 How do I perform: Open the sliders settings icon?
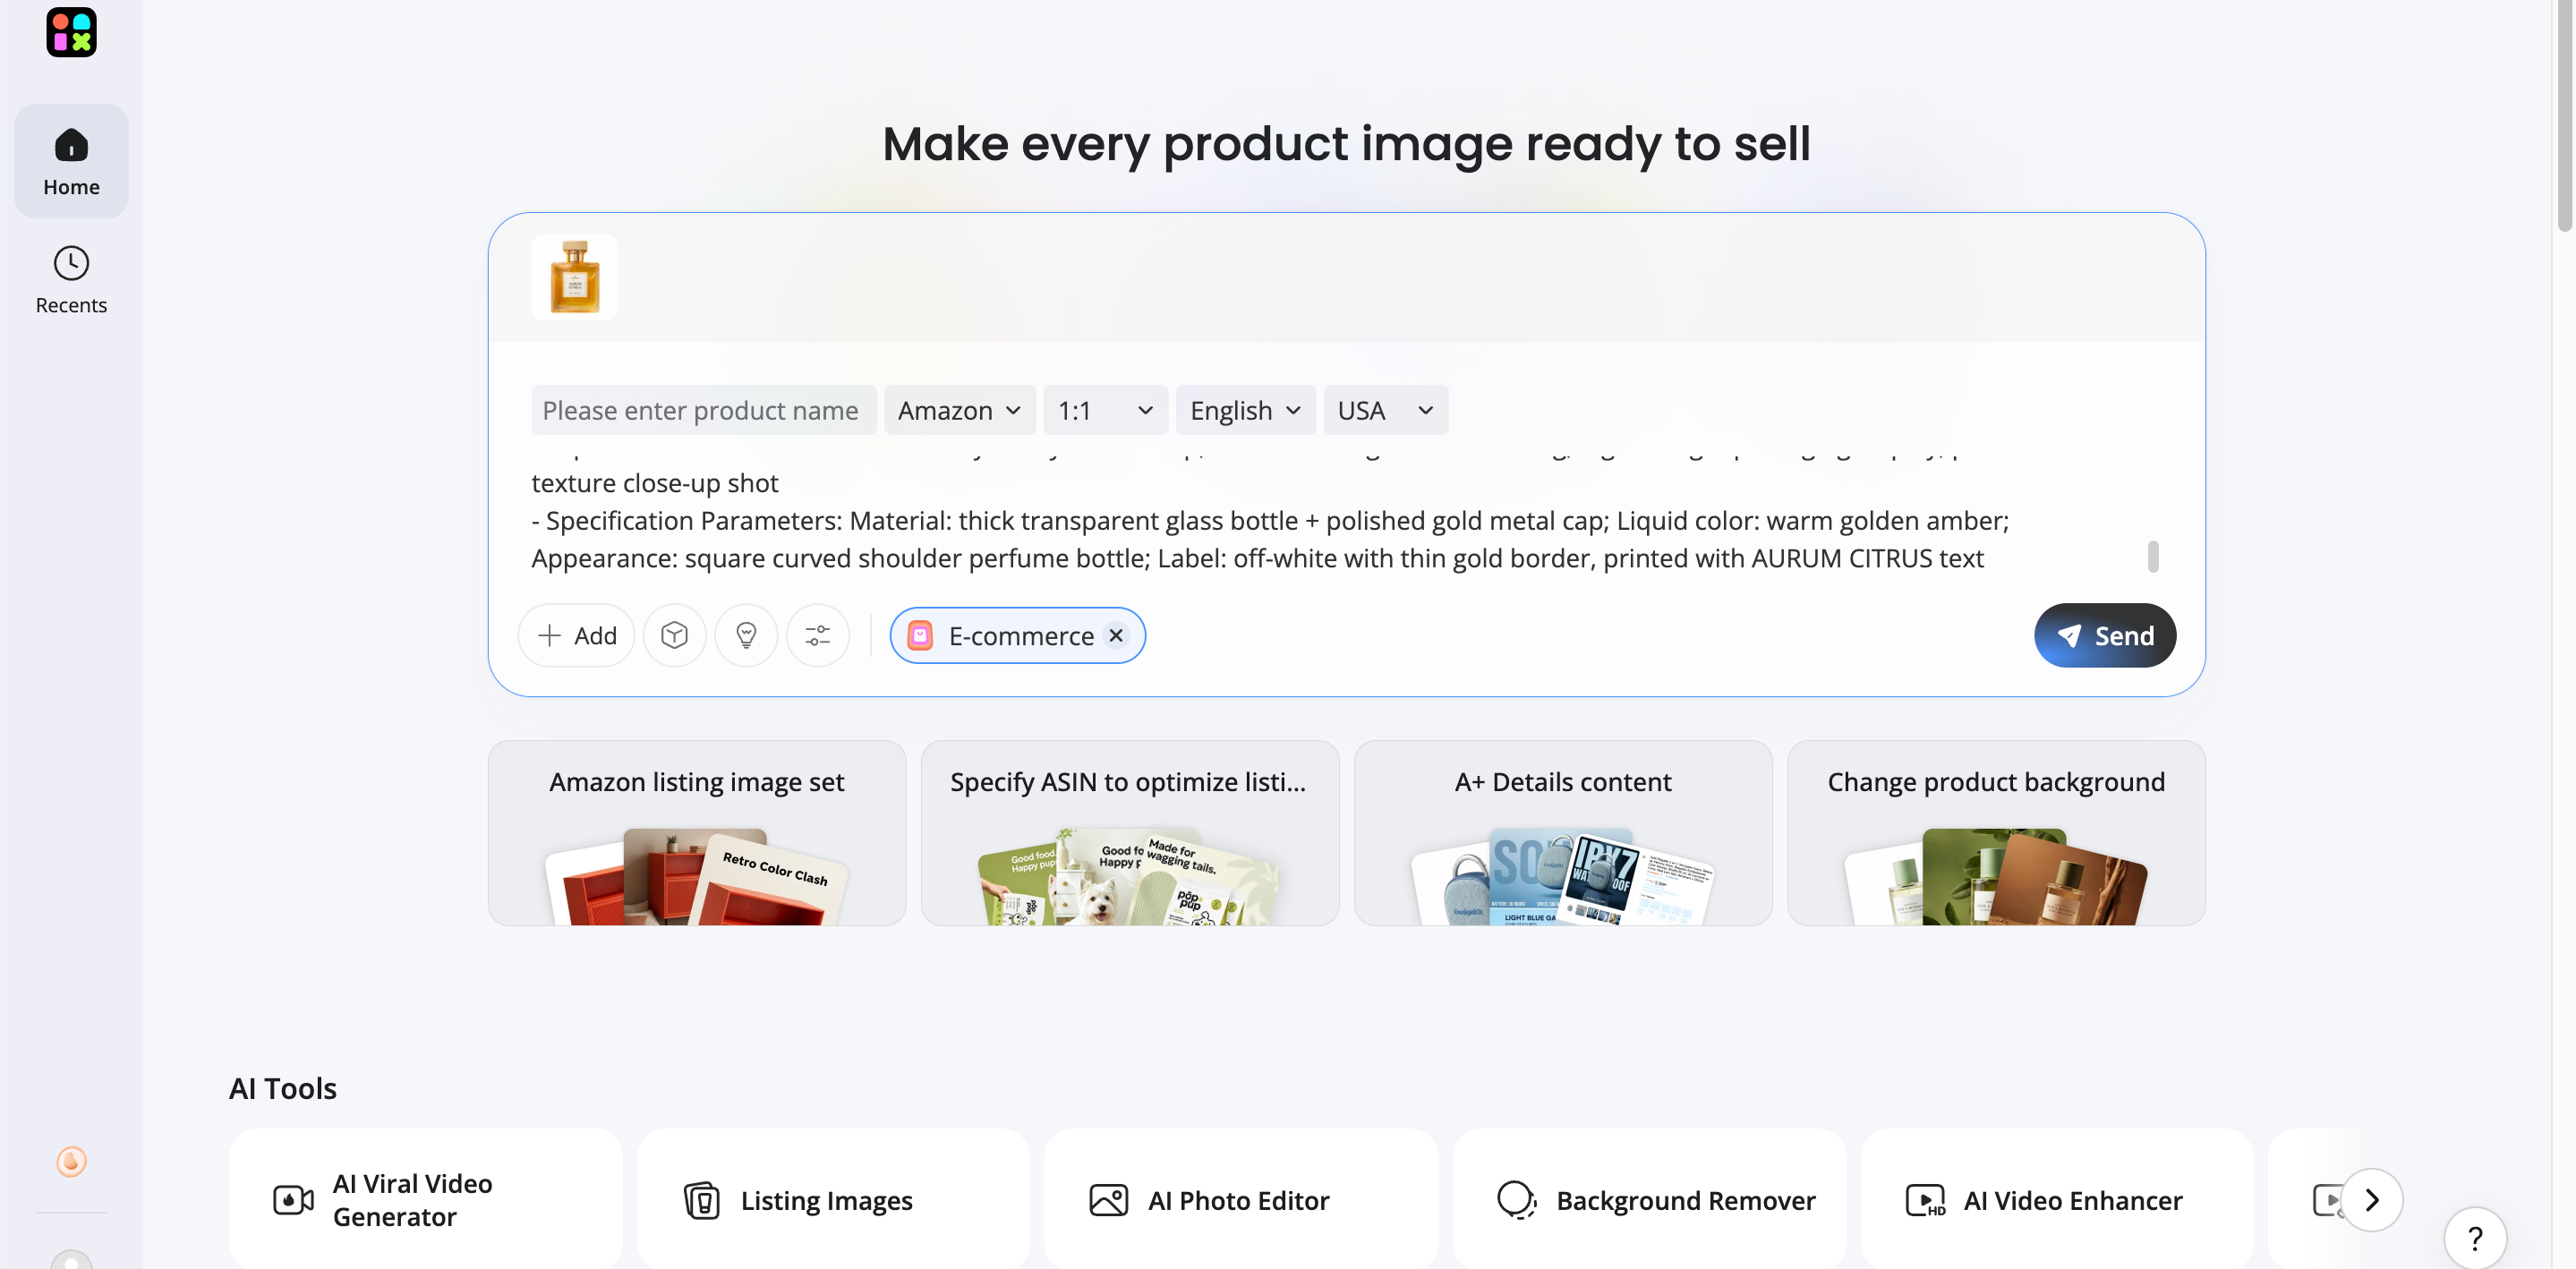tap(818, 635)
